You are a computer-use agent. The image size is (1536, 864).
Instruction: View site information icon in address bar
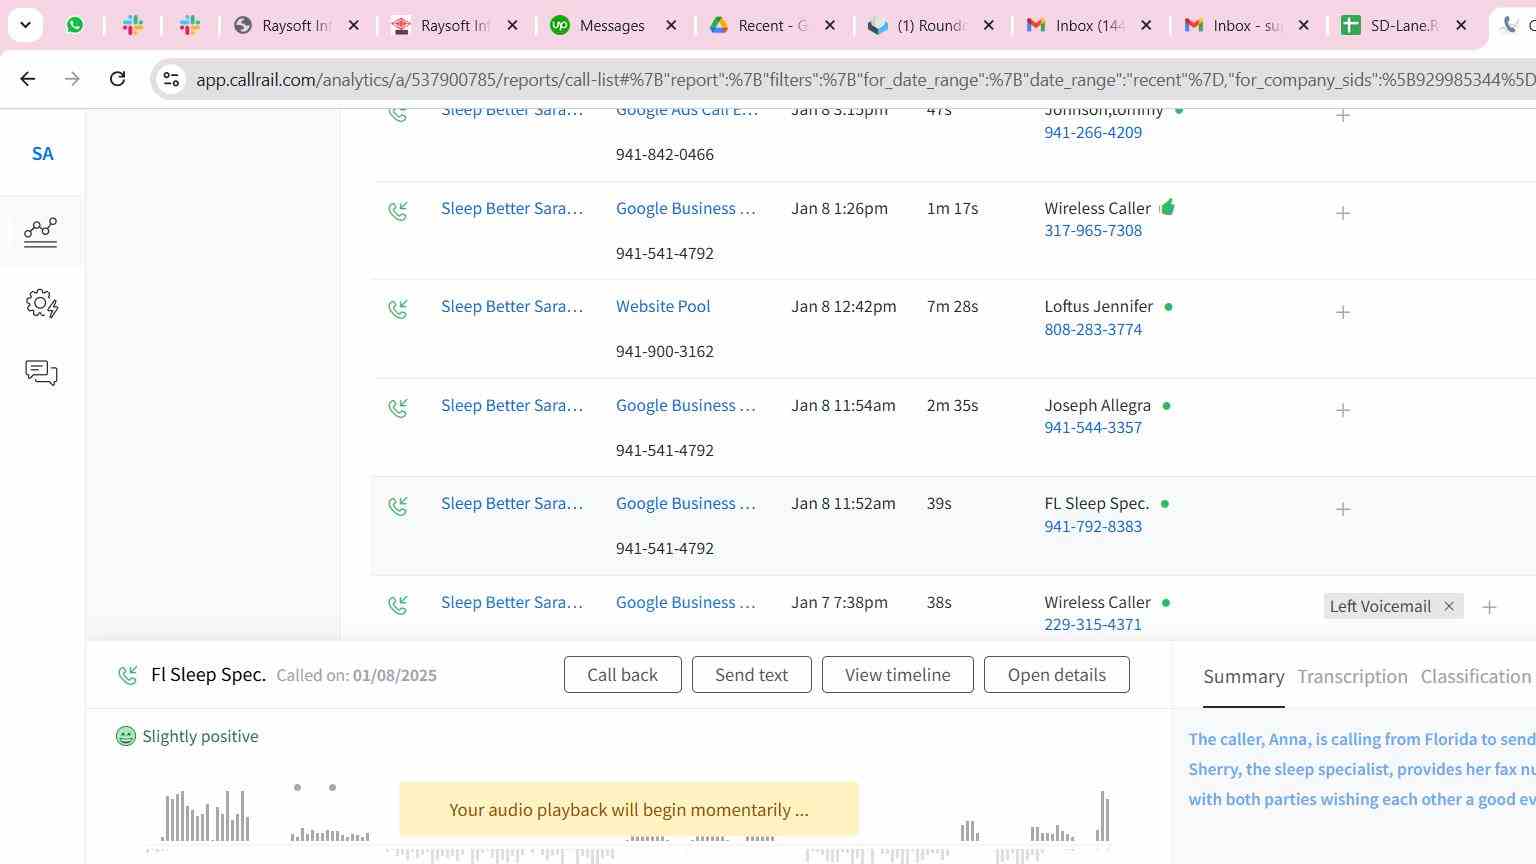pyautogui.click(x=171, y=79)
